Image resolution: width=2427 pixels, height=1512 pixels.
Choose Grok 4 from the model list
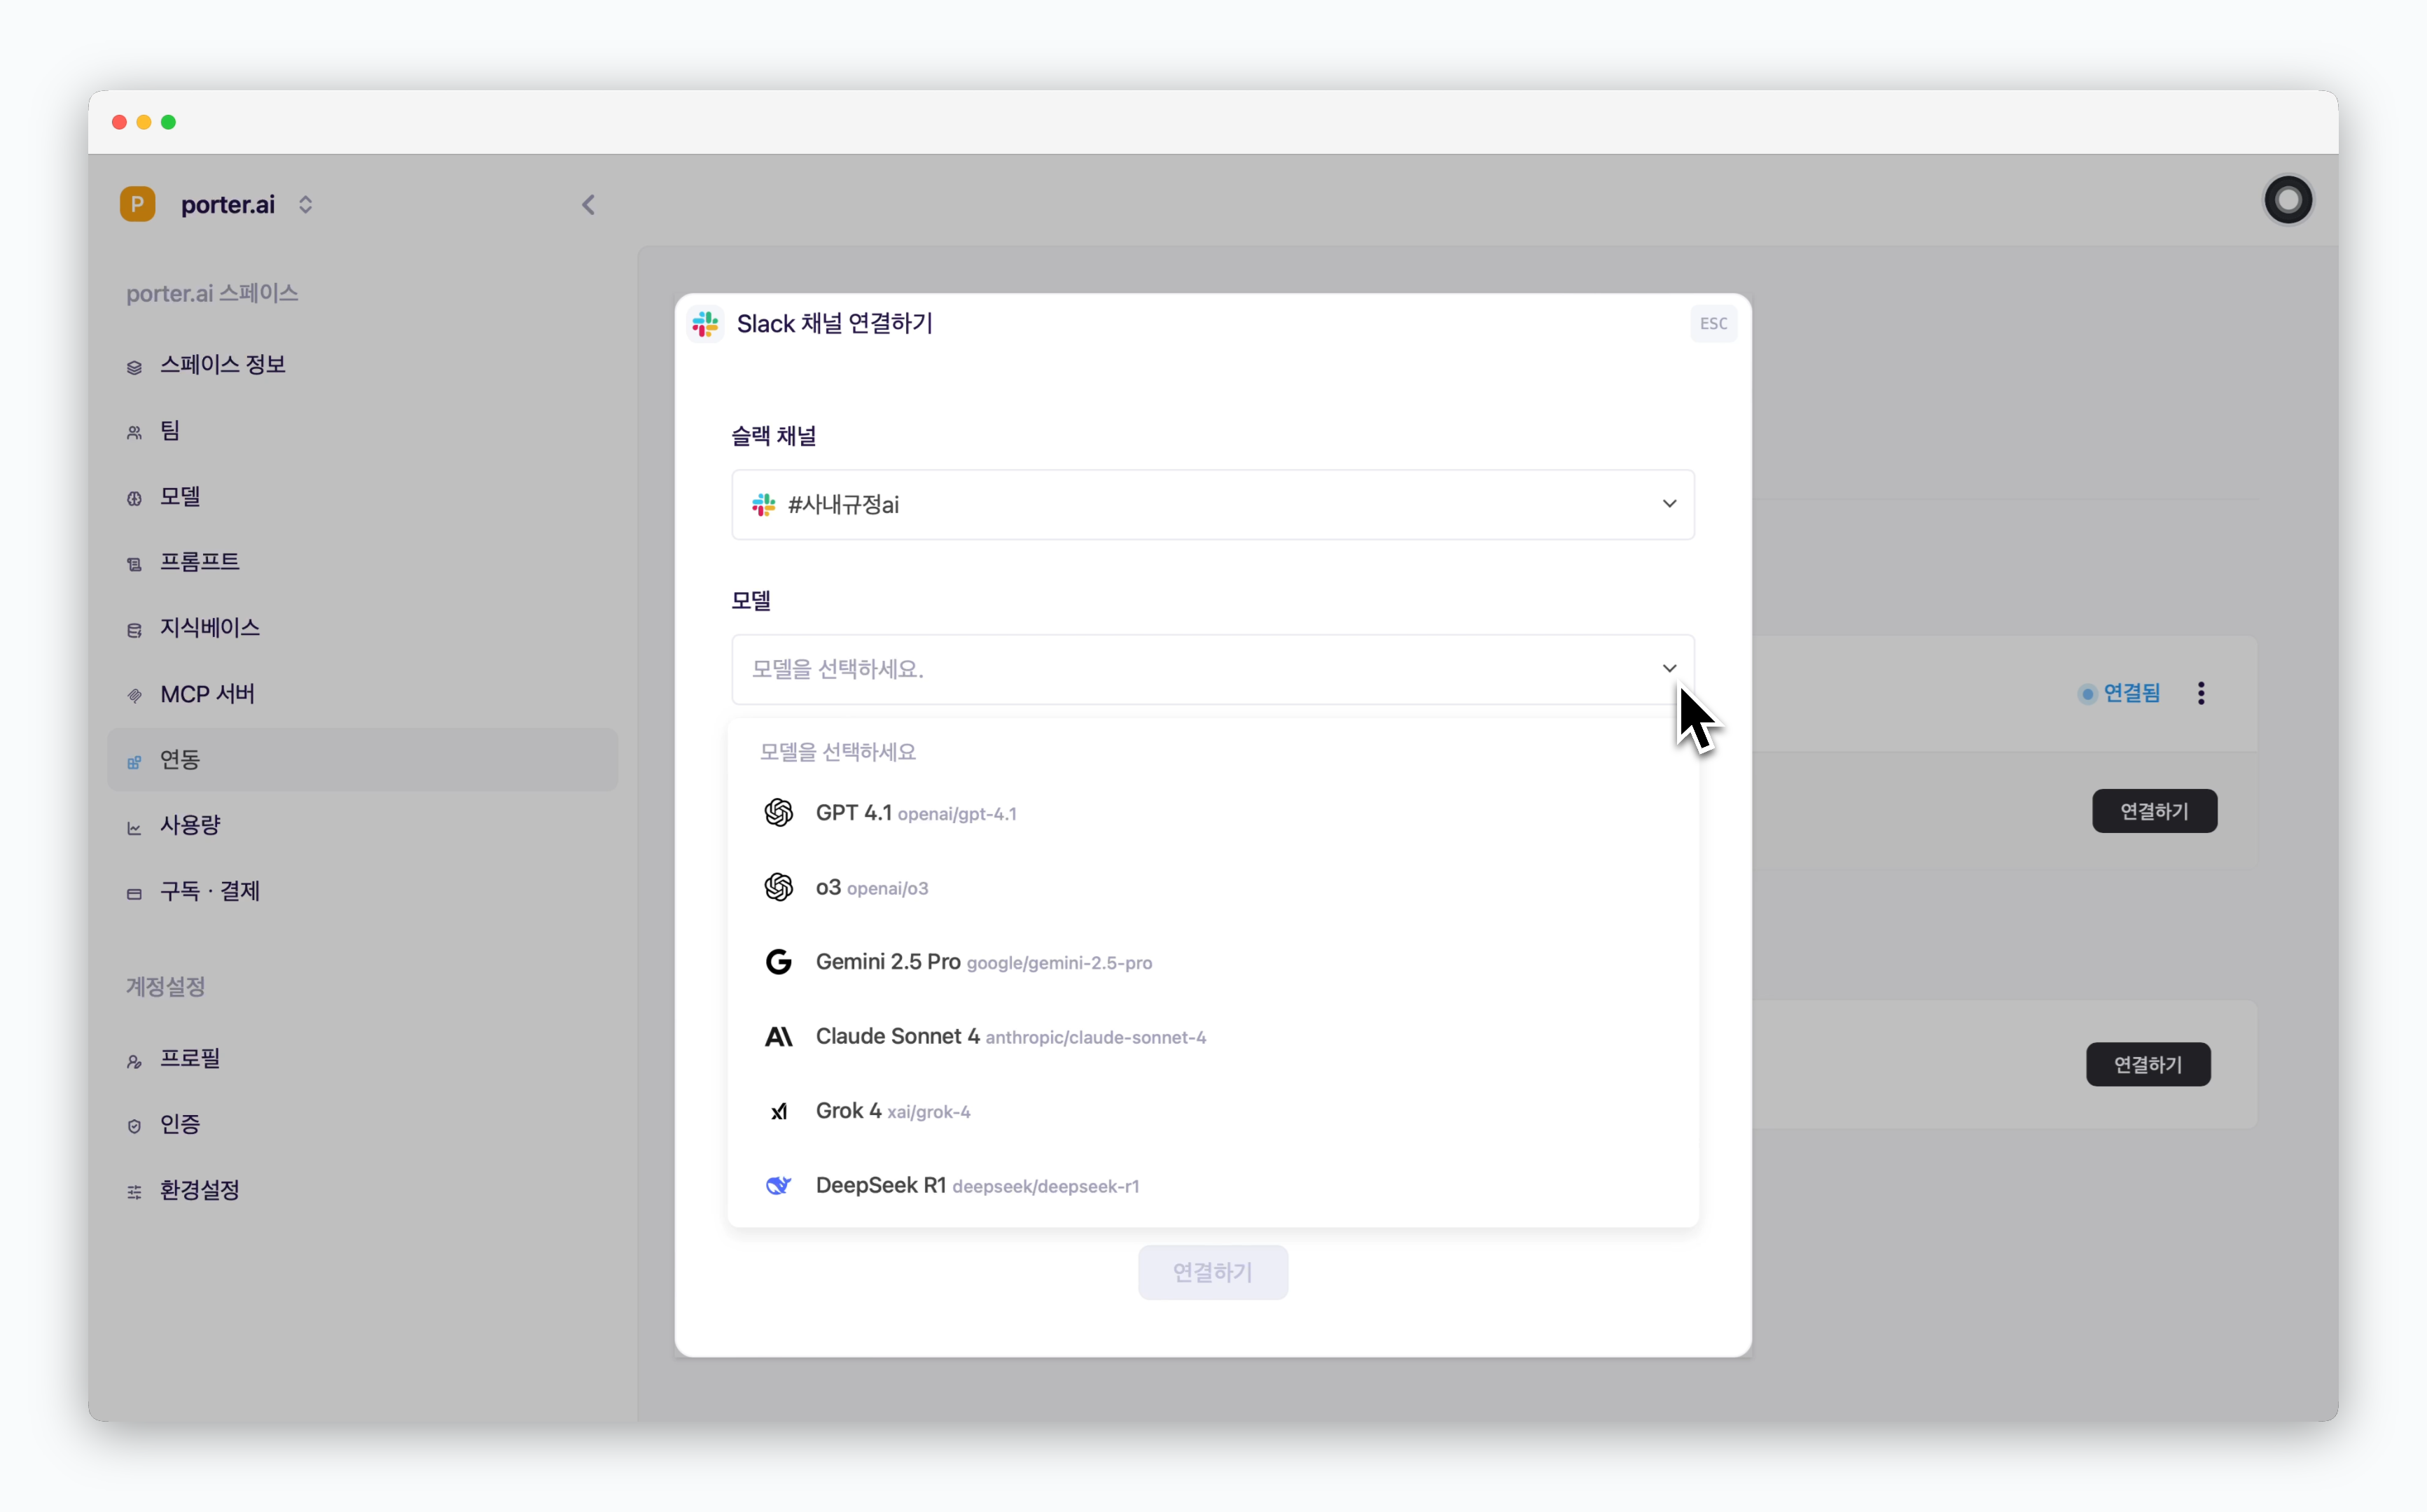1212,1111
